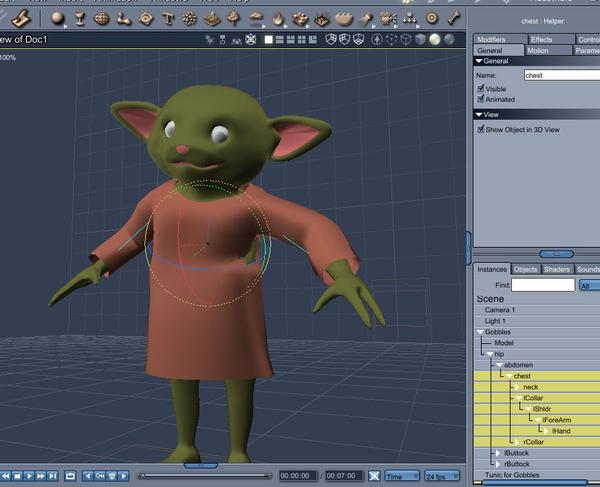This screenshot has height=487, width=600.
Task: Click the Find search field
Action: pyautogui.click(x=543, y=285)
